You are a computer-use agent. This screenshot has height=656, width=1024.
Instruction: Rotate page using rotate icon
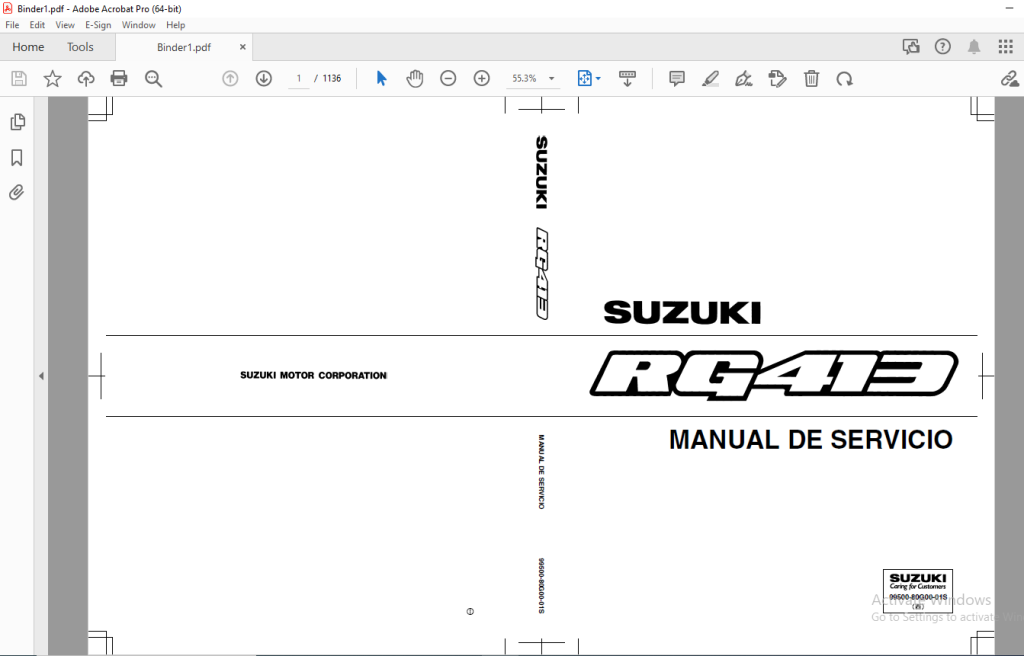(844, 79)
